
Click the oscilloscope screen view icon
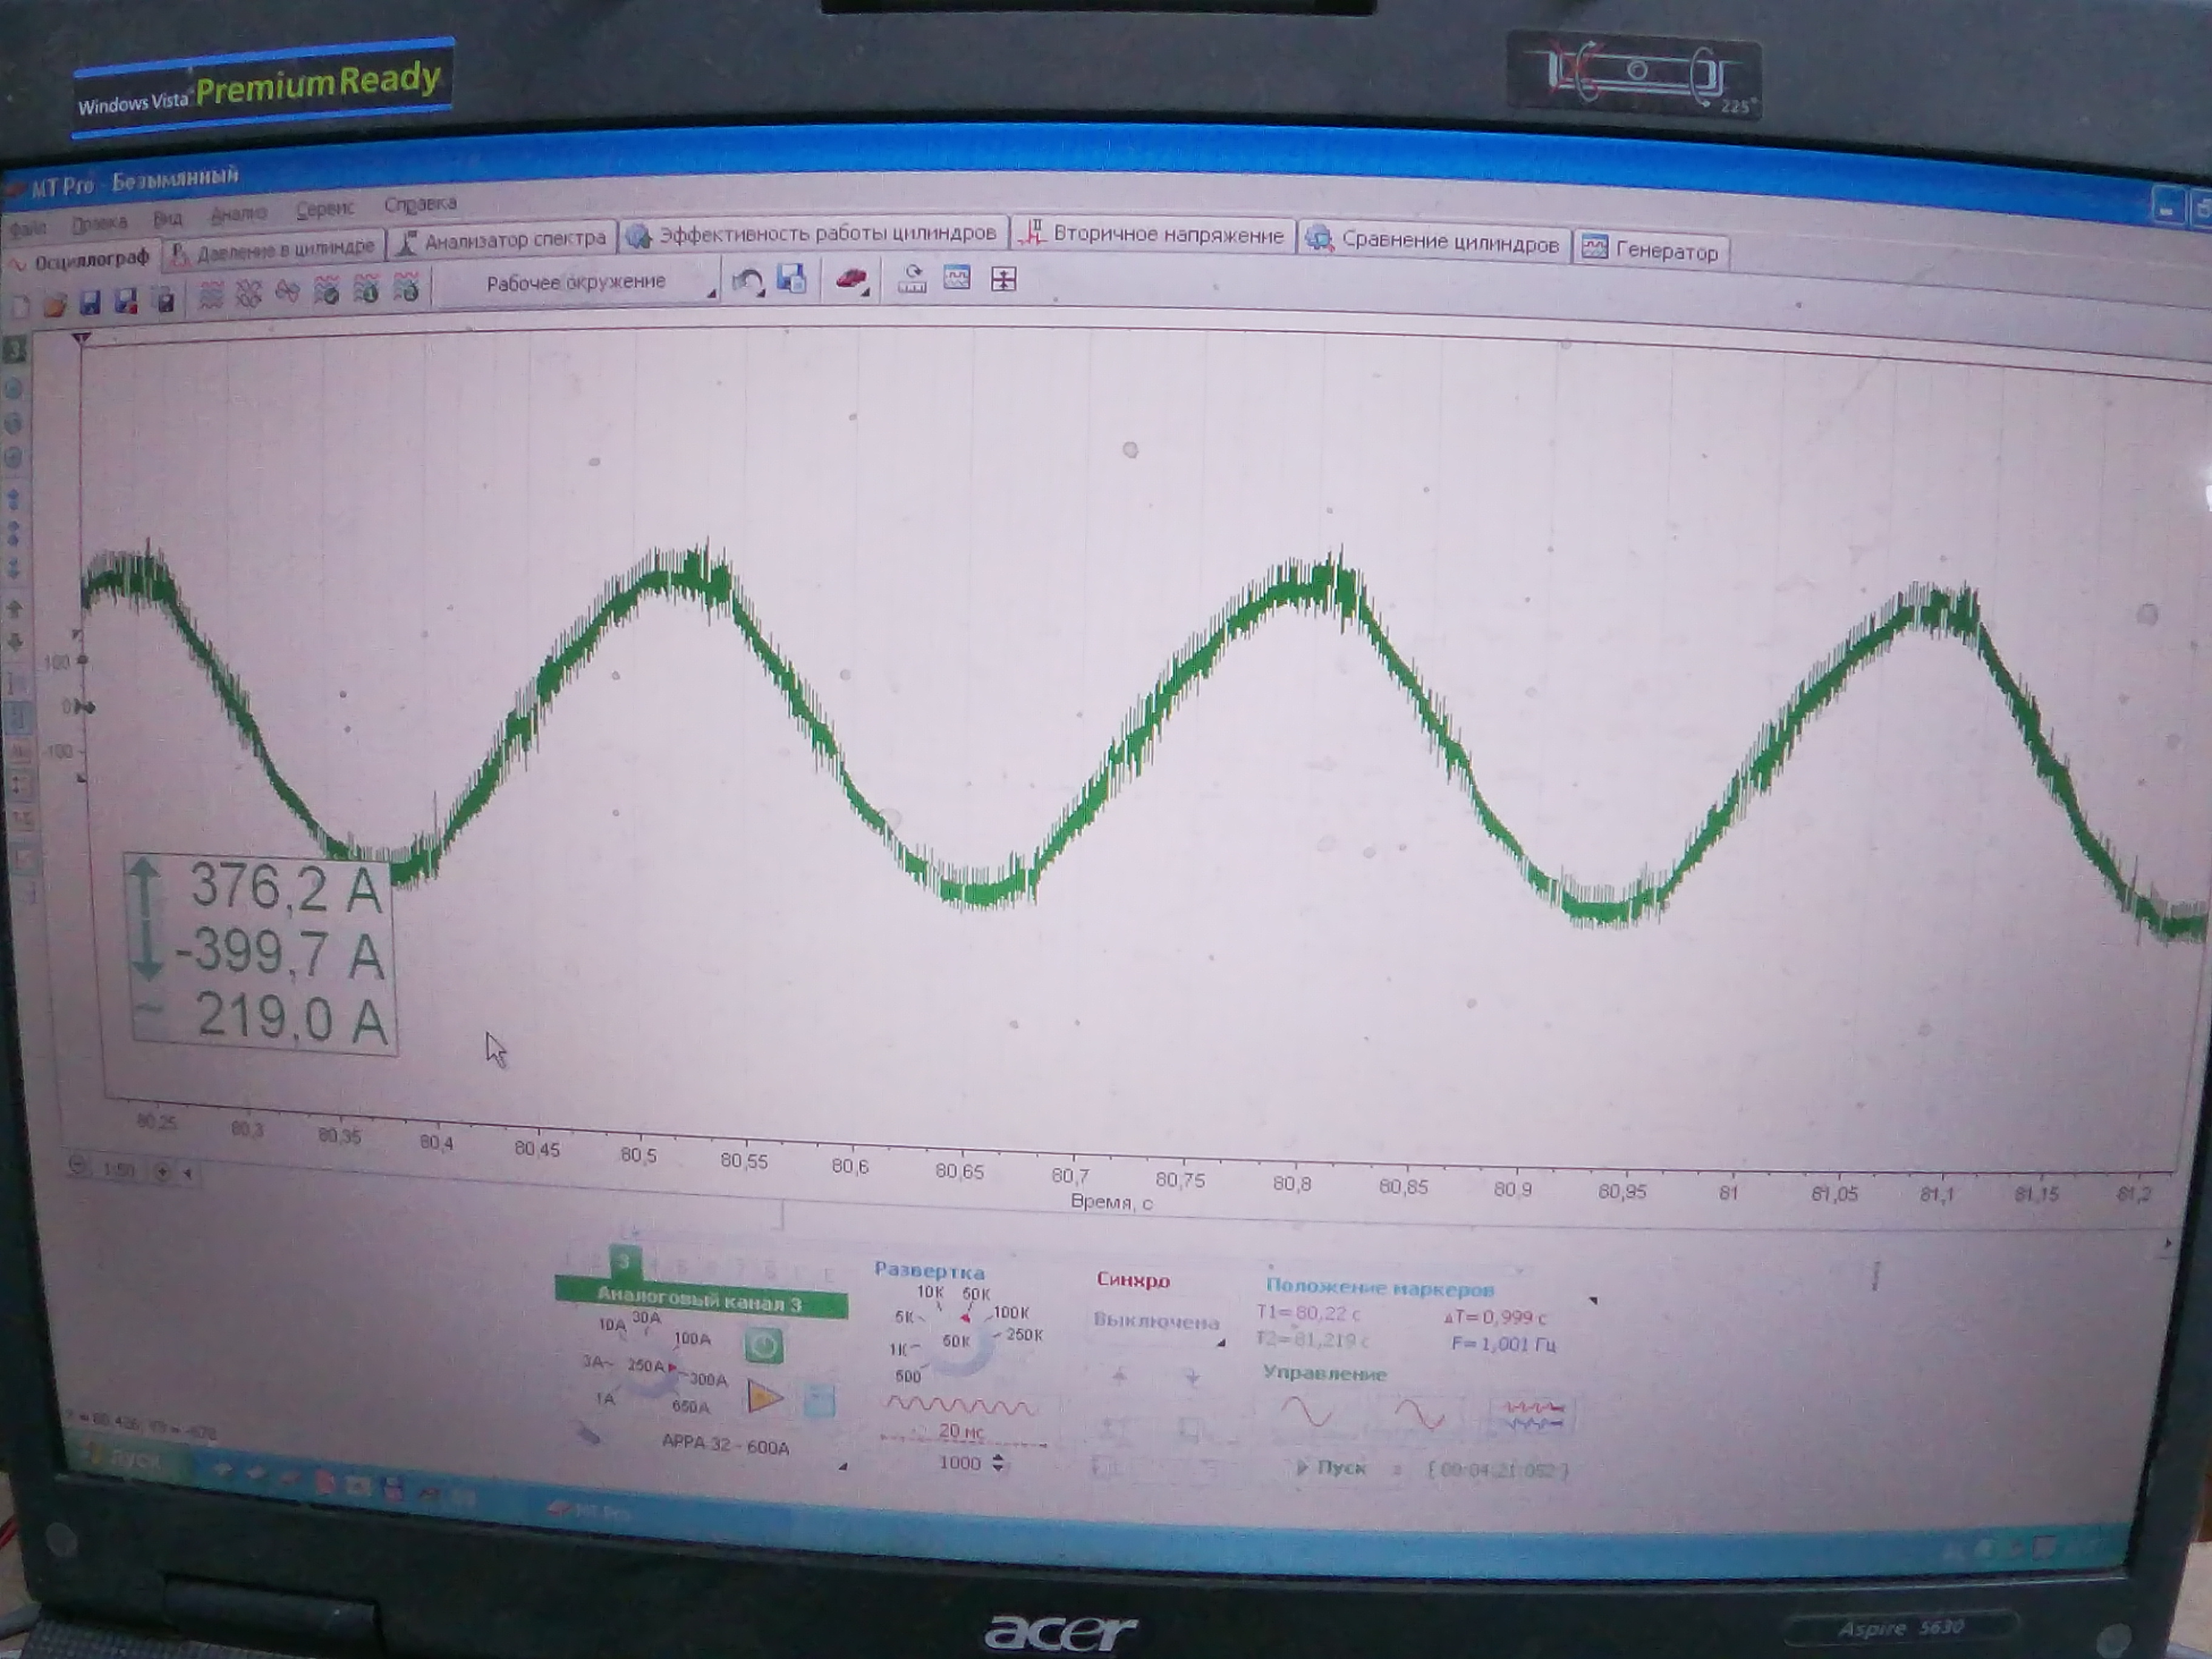(957, 278)
